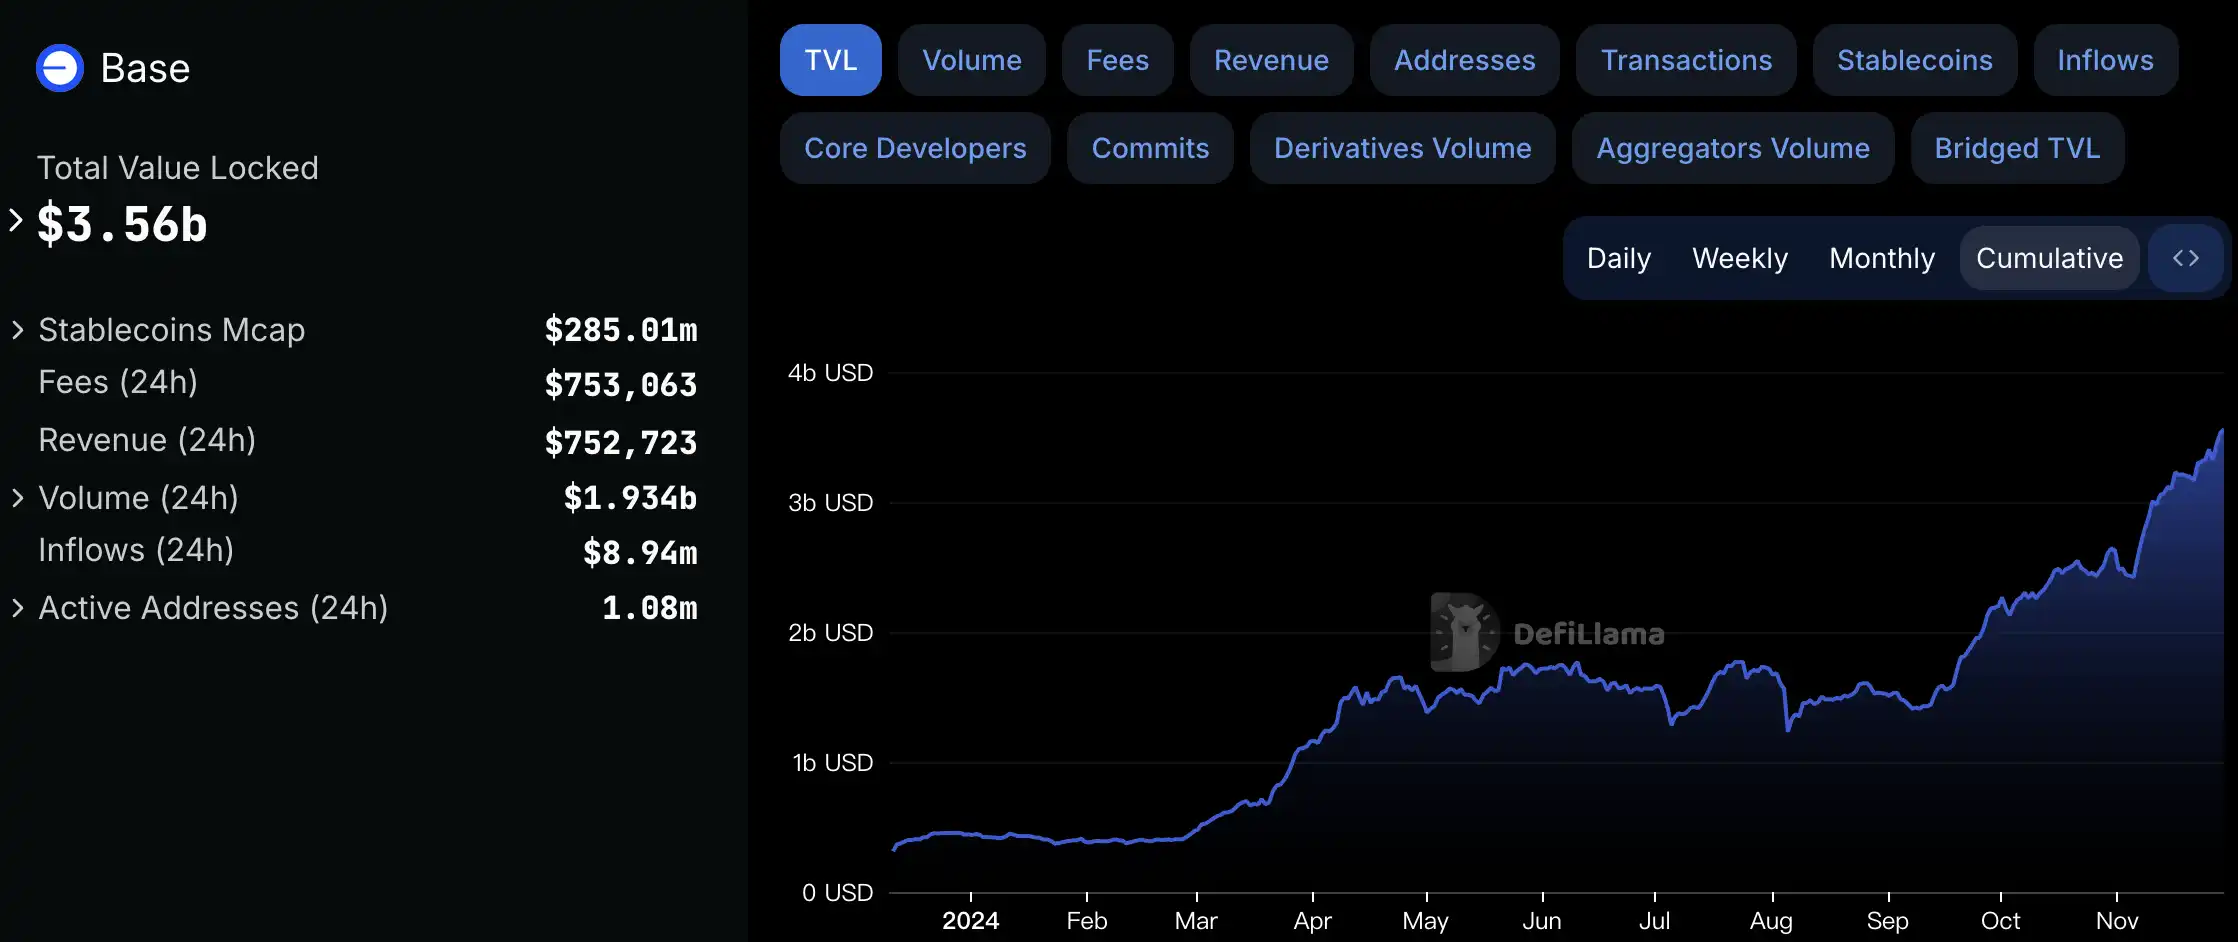Open the Inflows tab
The image size is (2238, 942).
coord(2105,60)
